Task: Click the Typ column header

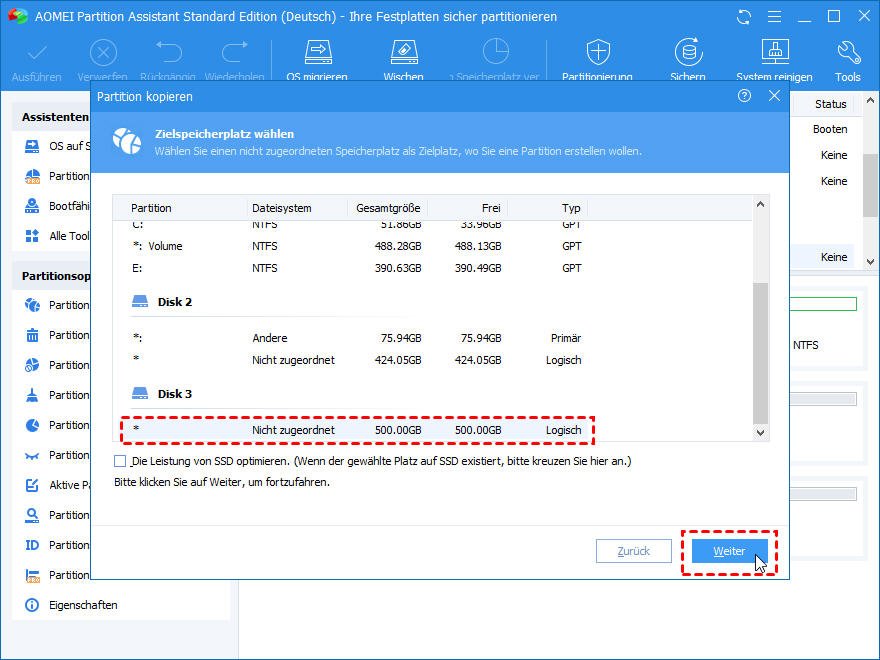Action: 571,208
